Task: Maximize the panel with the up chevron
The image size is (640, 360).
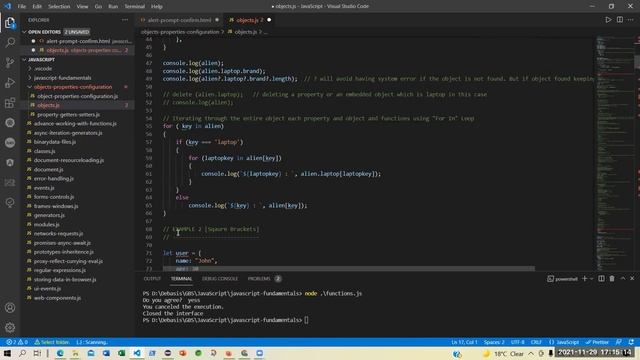Action: 623,278
